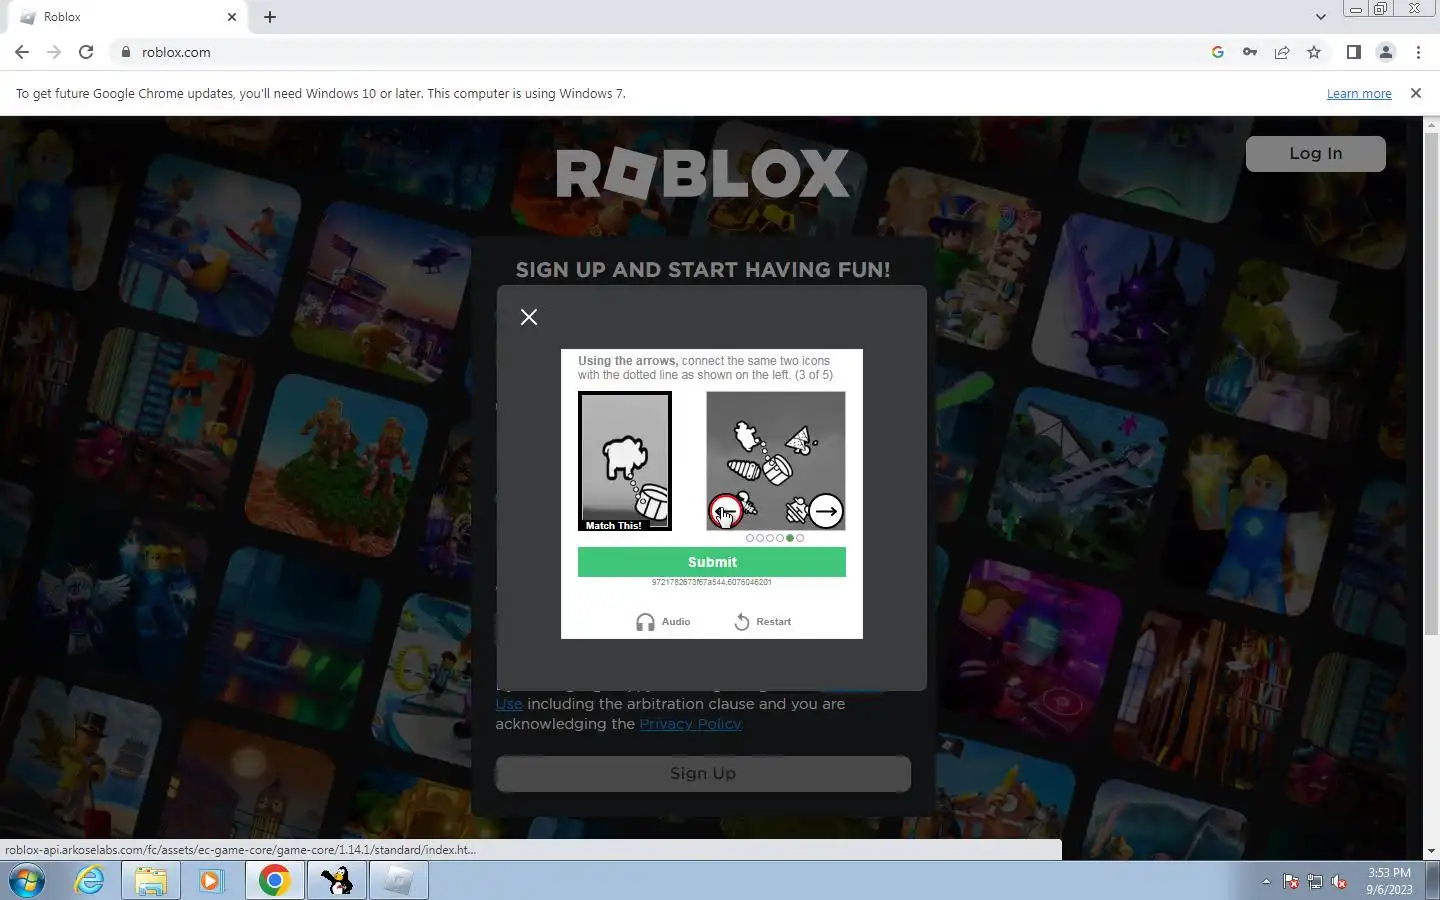Open the Terms of Use link

tap(509, 704)
